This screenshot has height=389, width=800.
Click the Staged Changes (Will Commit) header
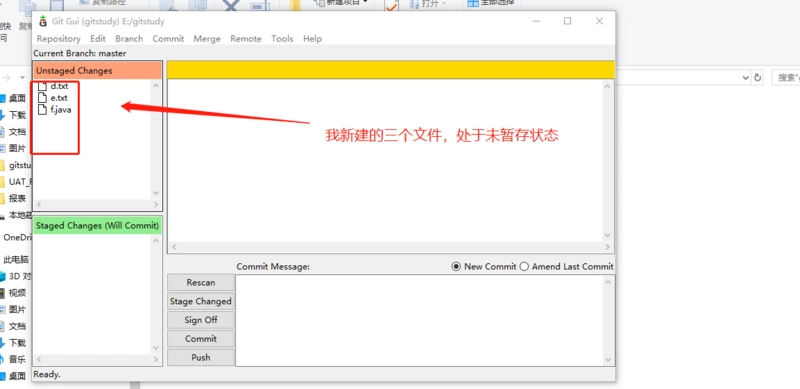tap(97, 226)
